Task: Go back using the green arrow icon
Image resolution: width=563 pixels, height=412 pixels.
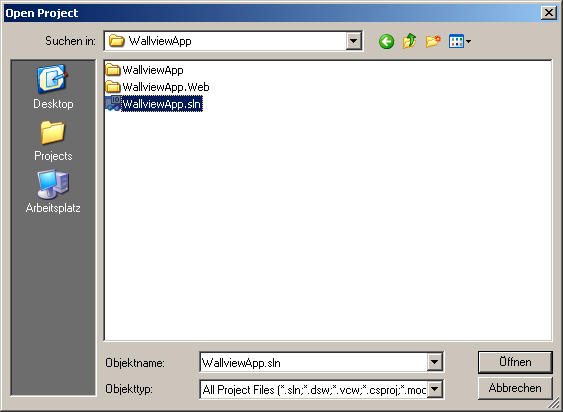Action: (386, 42)
